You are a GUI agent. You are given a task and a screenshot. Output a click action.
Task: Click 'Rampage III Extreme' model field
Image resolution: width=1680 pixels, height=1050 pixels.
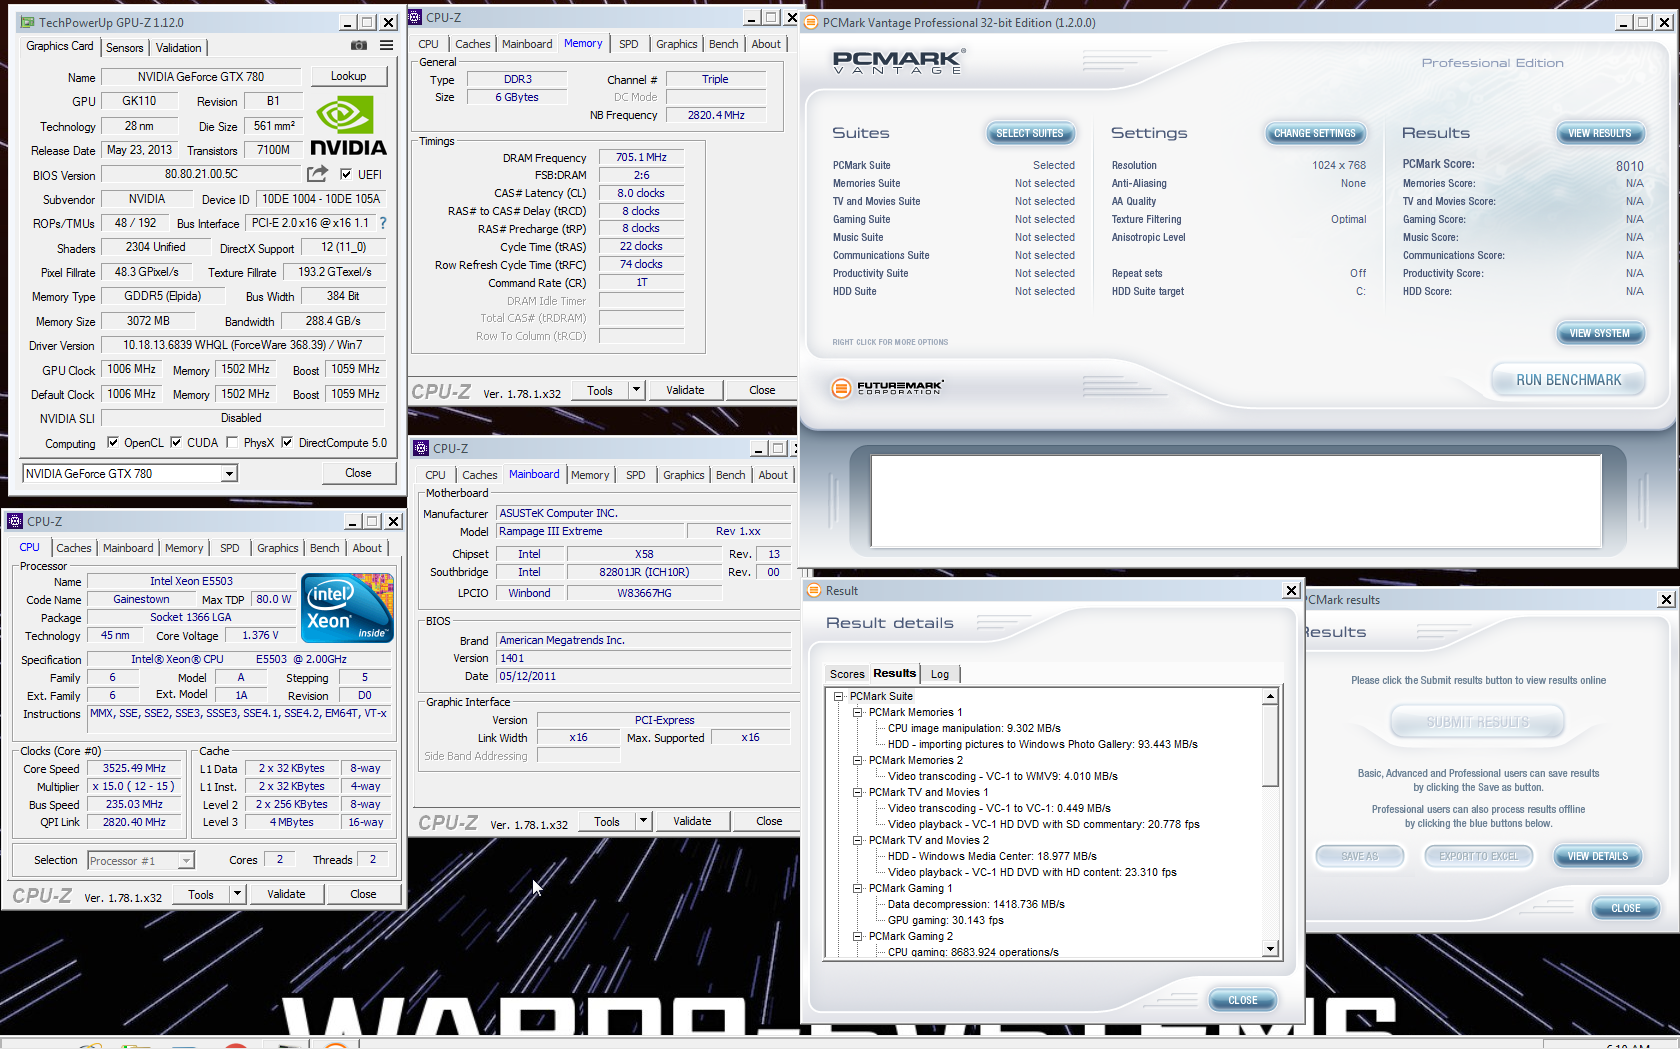[590, 531]
